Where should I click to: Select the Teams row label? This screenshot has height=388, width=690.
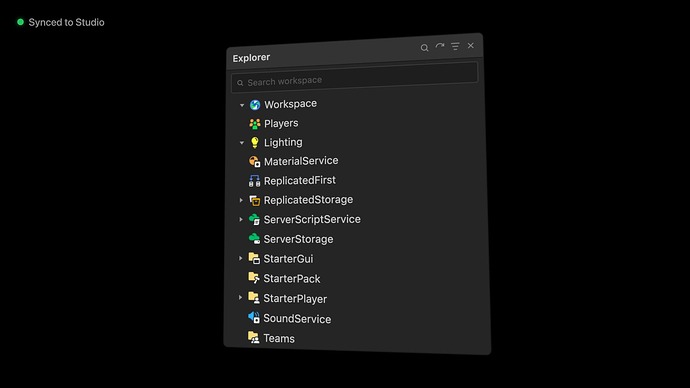pyautogui.click(x=279, y=338)
